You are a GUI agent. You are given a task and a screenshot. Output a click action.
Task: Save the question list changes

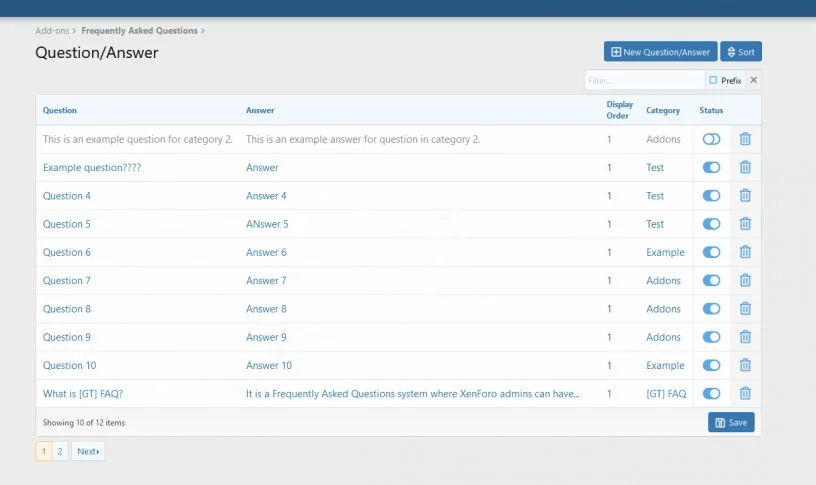731,423
